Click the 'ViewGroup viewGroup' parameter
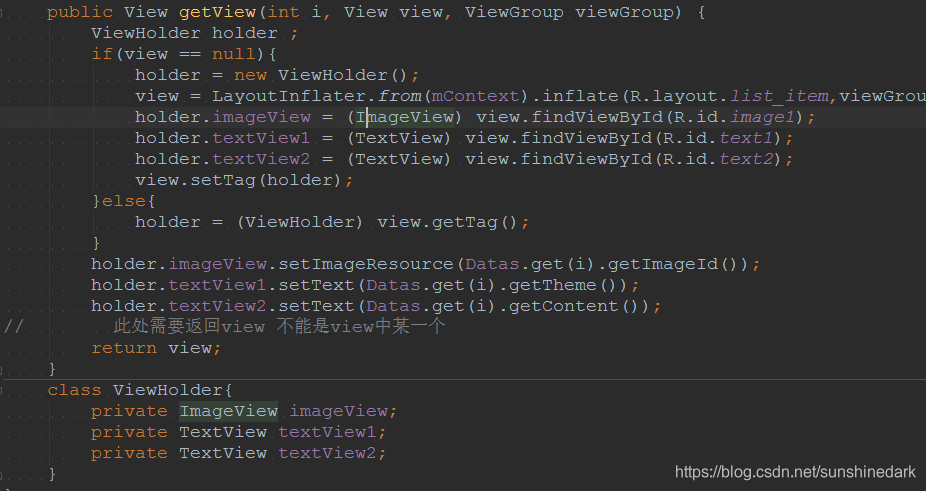 click(569, 12)
